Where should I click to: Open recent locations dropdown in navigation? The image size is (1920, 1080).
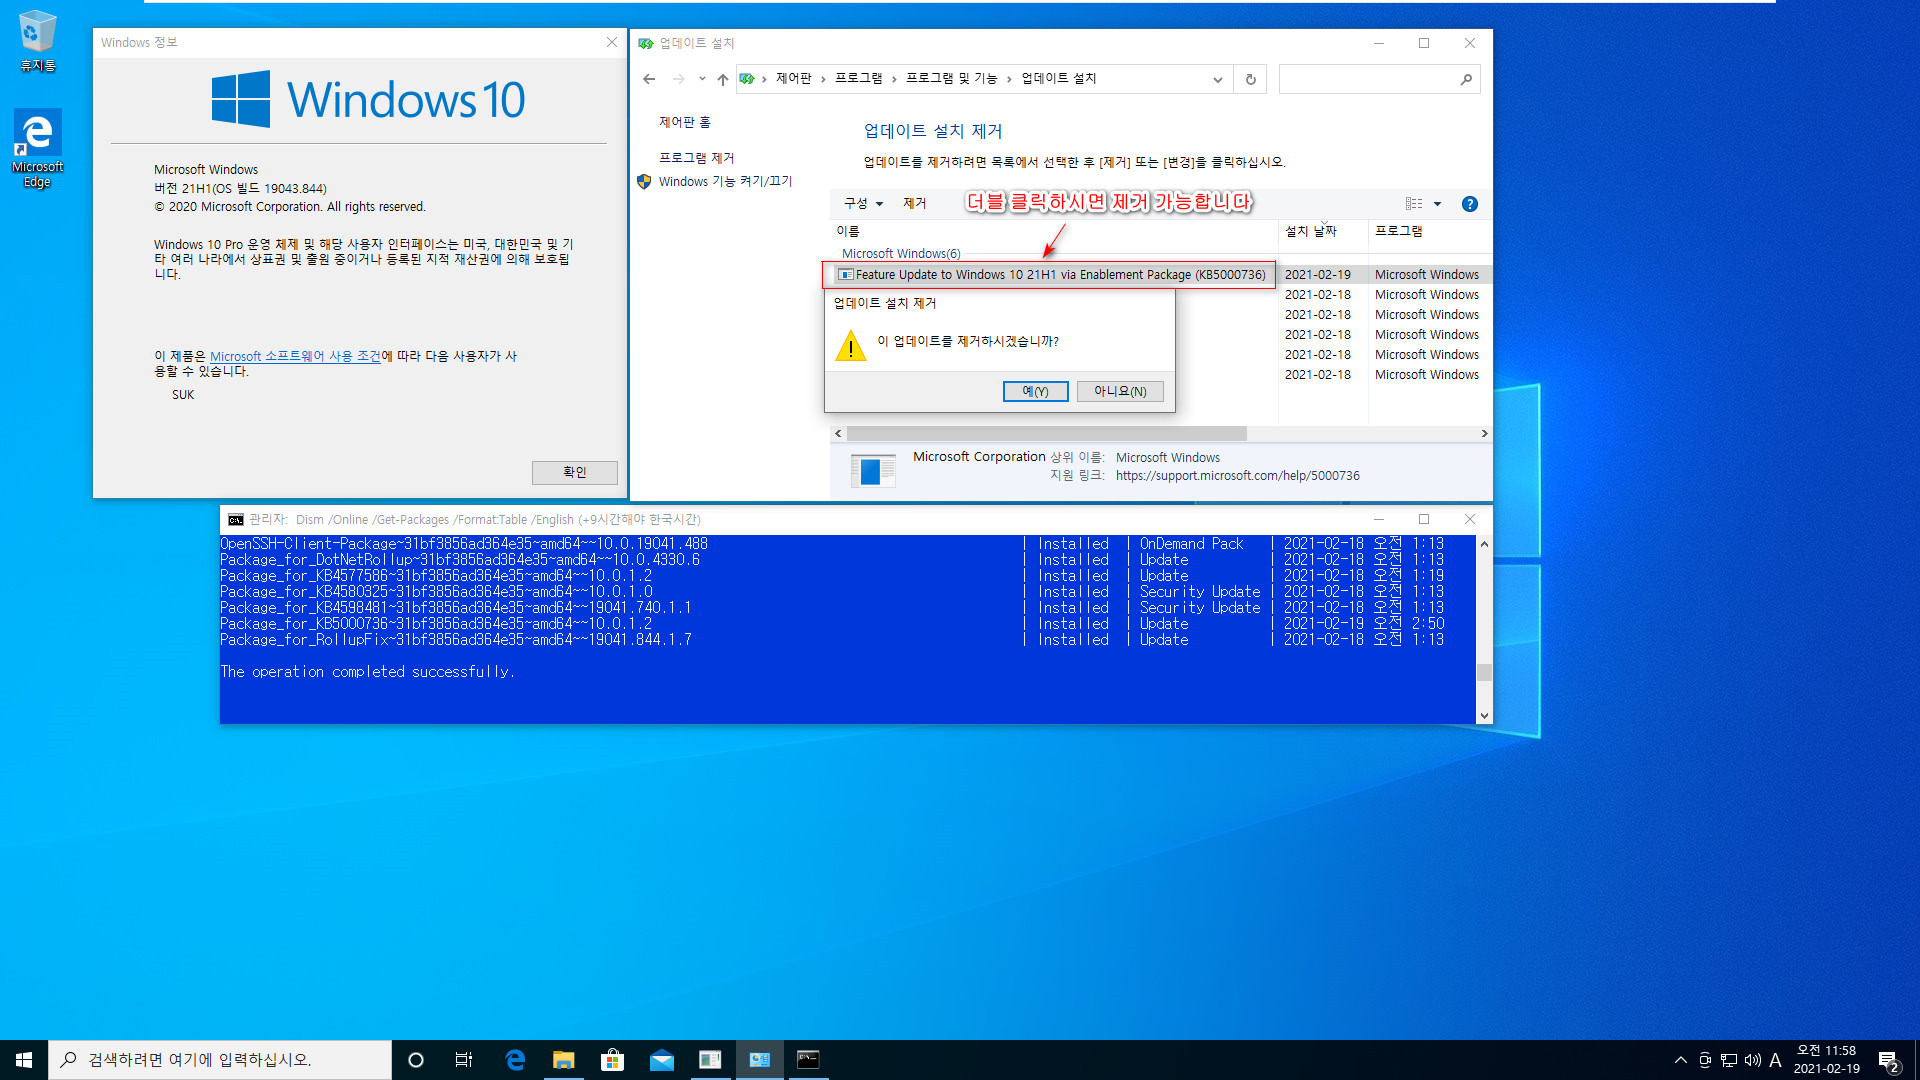[702, 79]
